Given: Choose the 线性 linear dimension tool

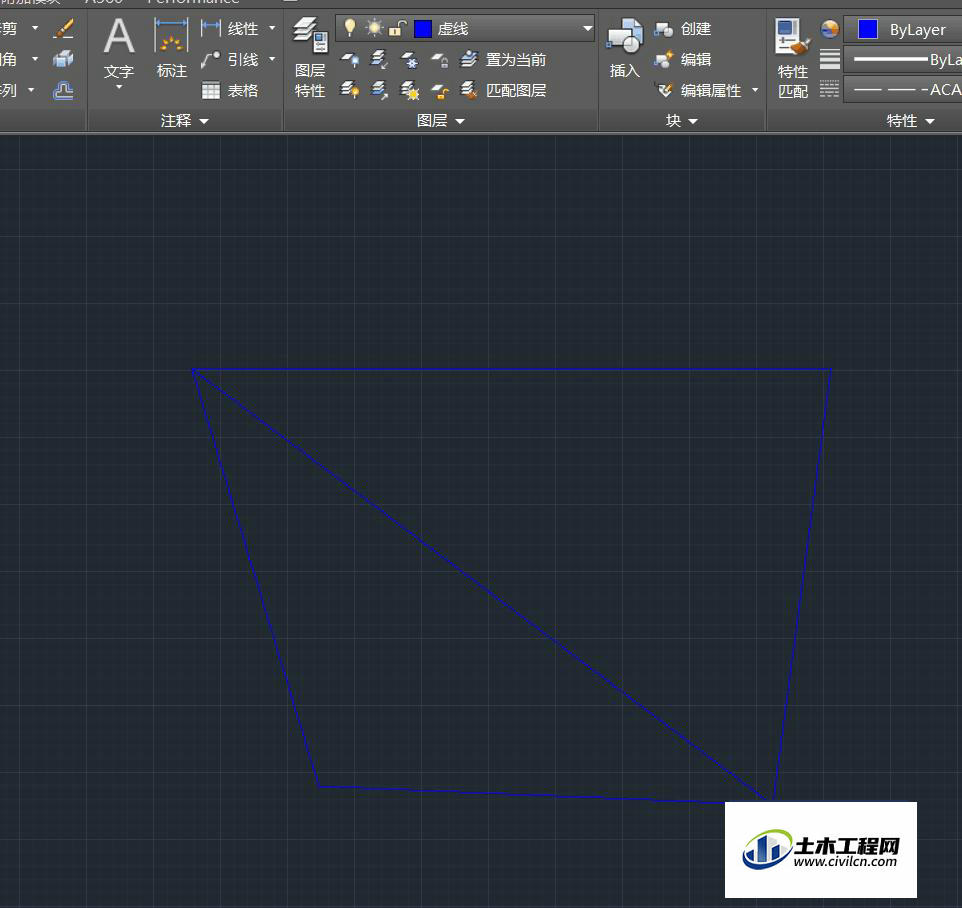Looking at the screenshot, I should pyautogui.click(x=230, y=28).
